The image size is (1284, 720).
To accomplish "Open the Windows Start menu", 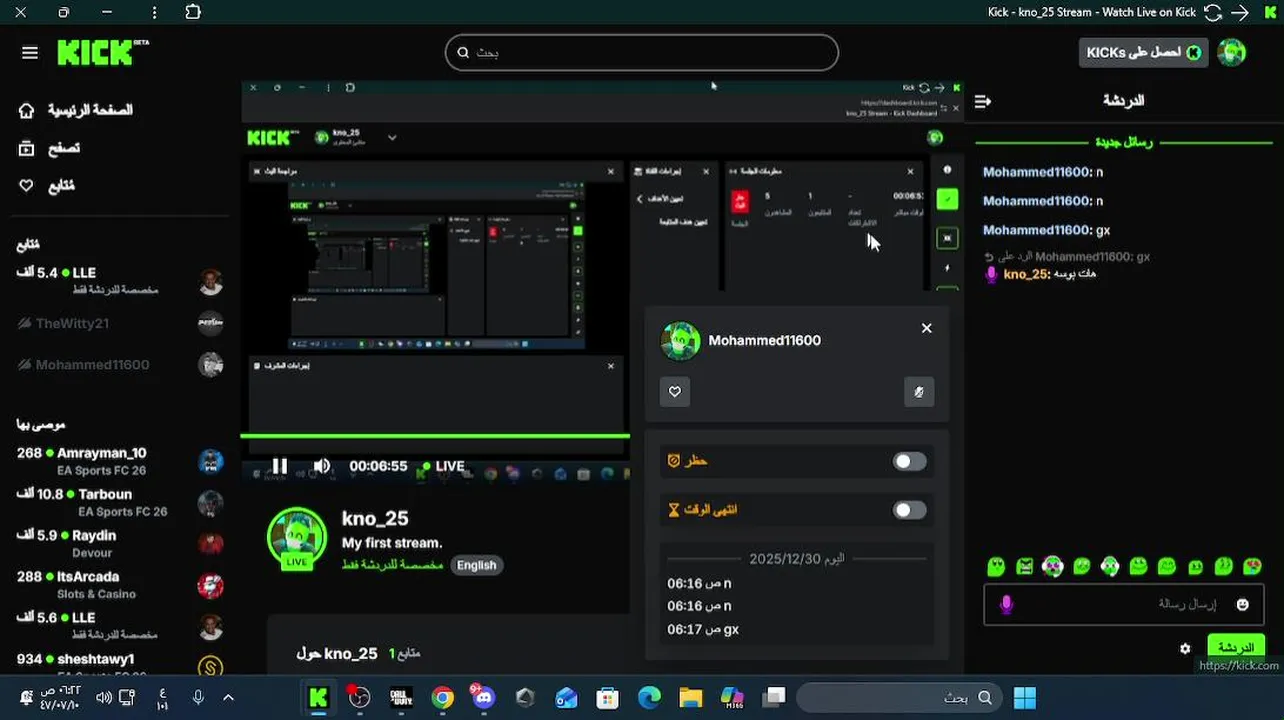I will (1024, 698).
